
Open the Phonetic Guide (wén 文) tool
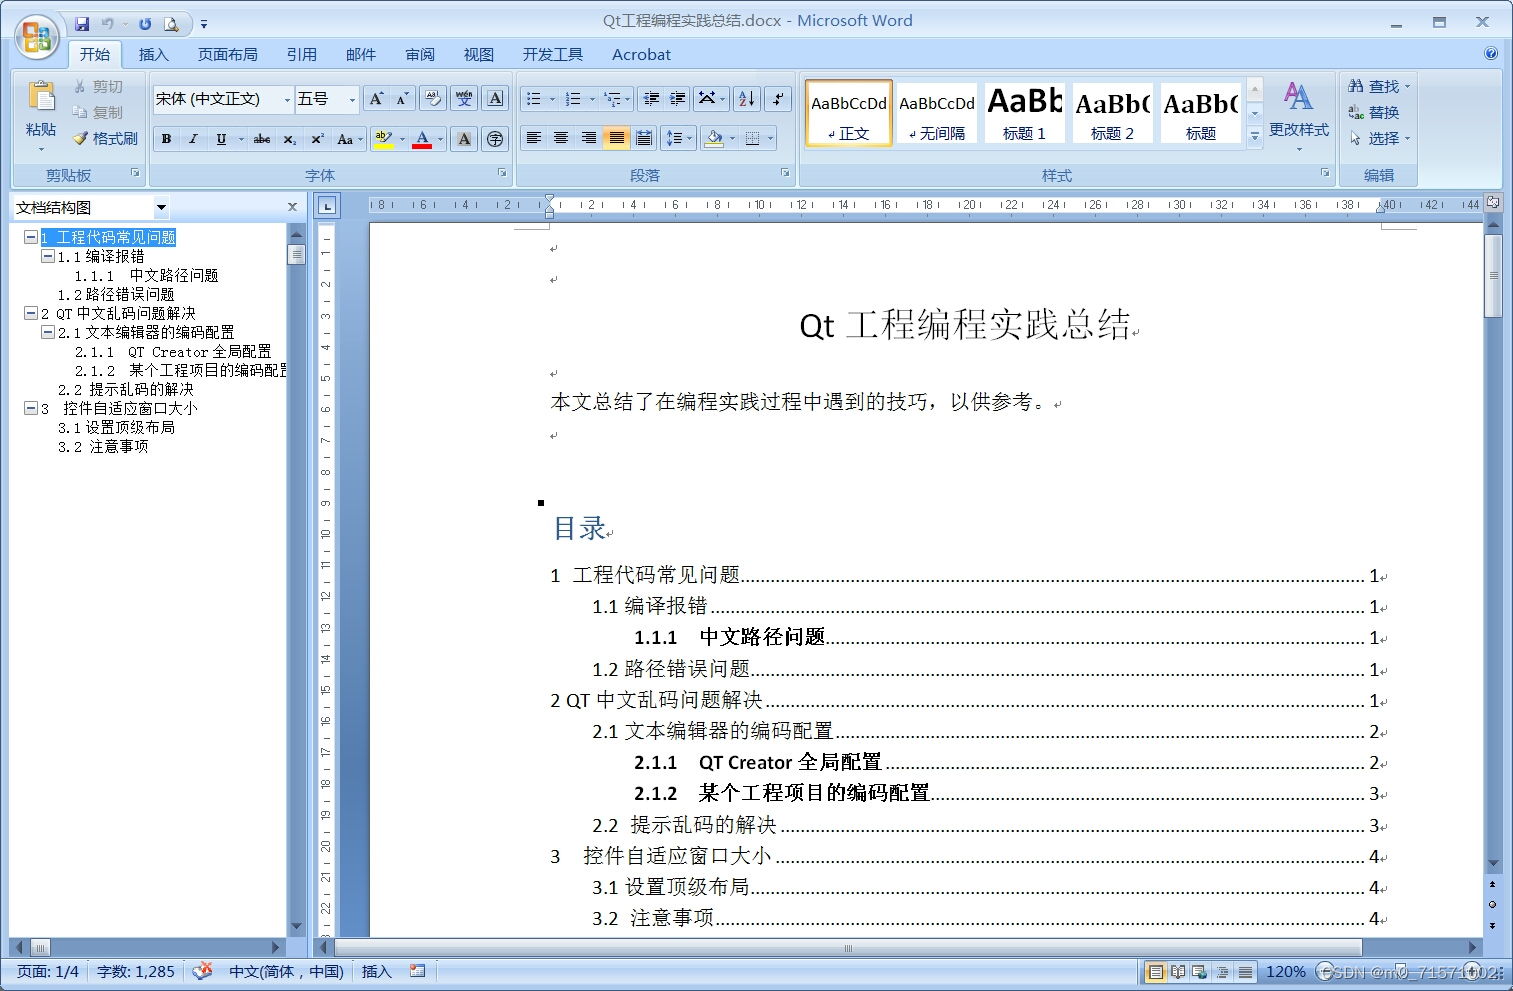tap(464, 98)
